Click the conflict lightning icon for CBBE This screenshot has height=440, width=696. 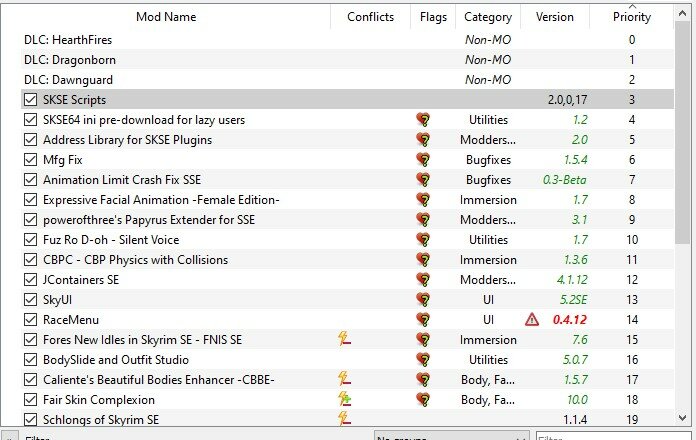click(344, 379)
